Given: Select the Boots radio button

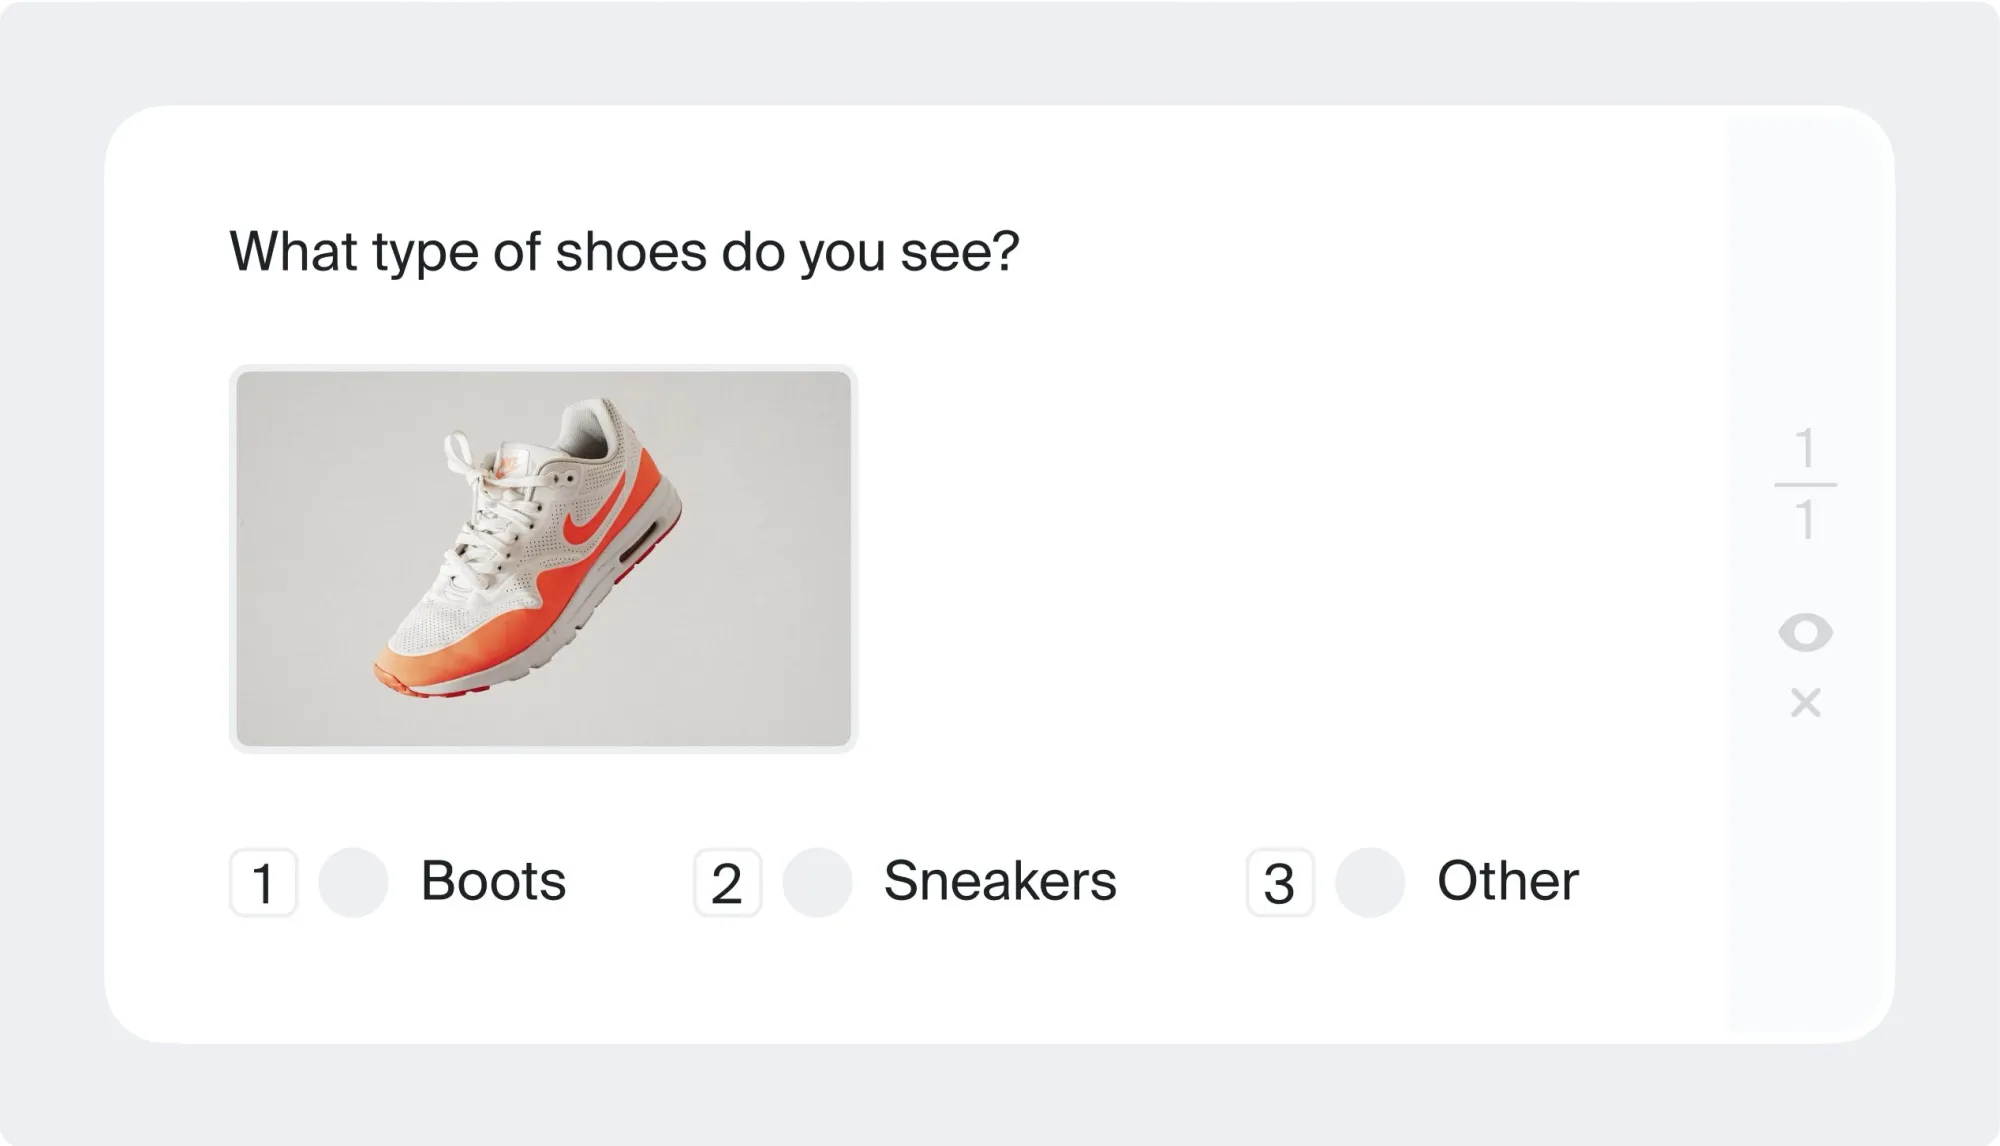Looking at the screenshot, I should coord(352,882).
